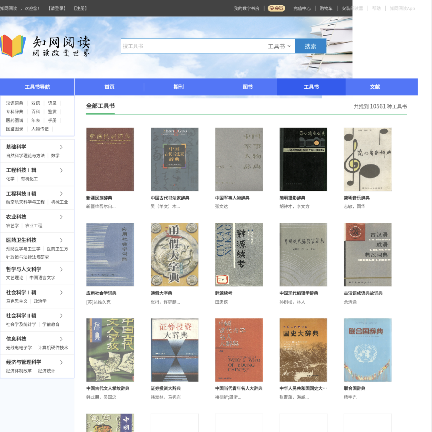
Task: Open the blue striped book cover thumbnail
Action: (x=110, y=255)
